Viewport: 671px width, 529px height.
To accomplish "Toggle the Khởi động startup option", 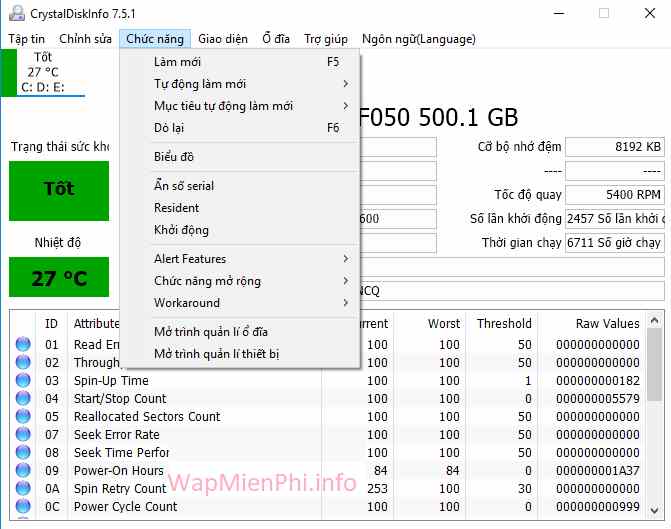I will pyautogui.click(x=240, y=230).
